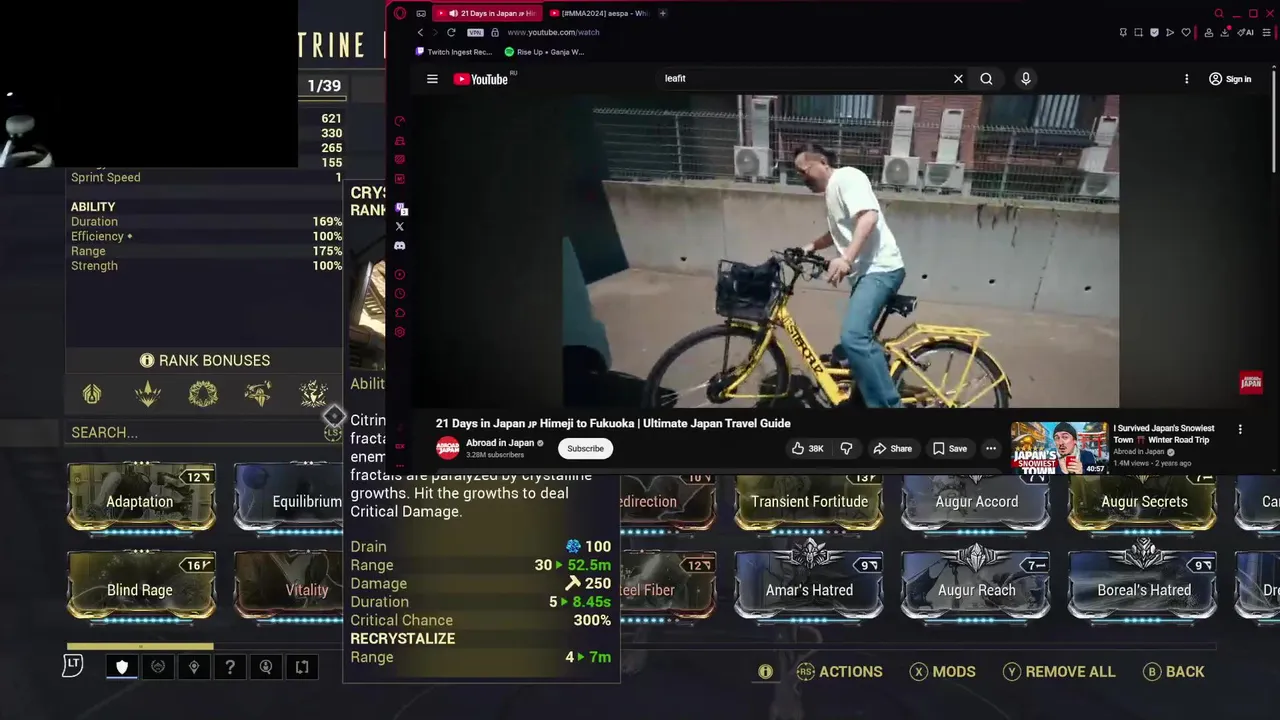The width and height of the screenshot is (1280, 720).
Task: Open browser AI assistant button
Action: [1246, 32]
